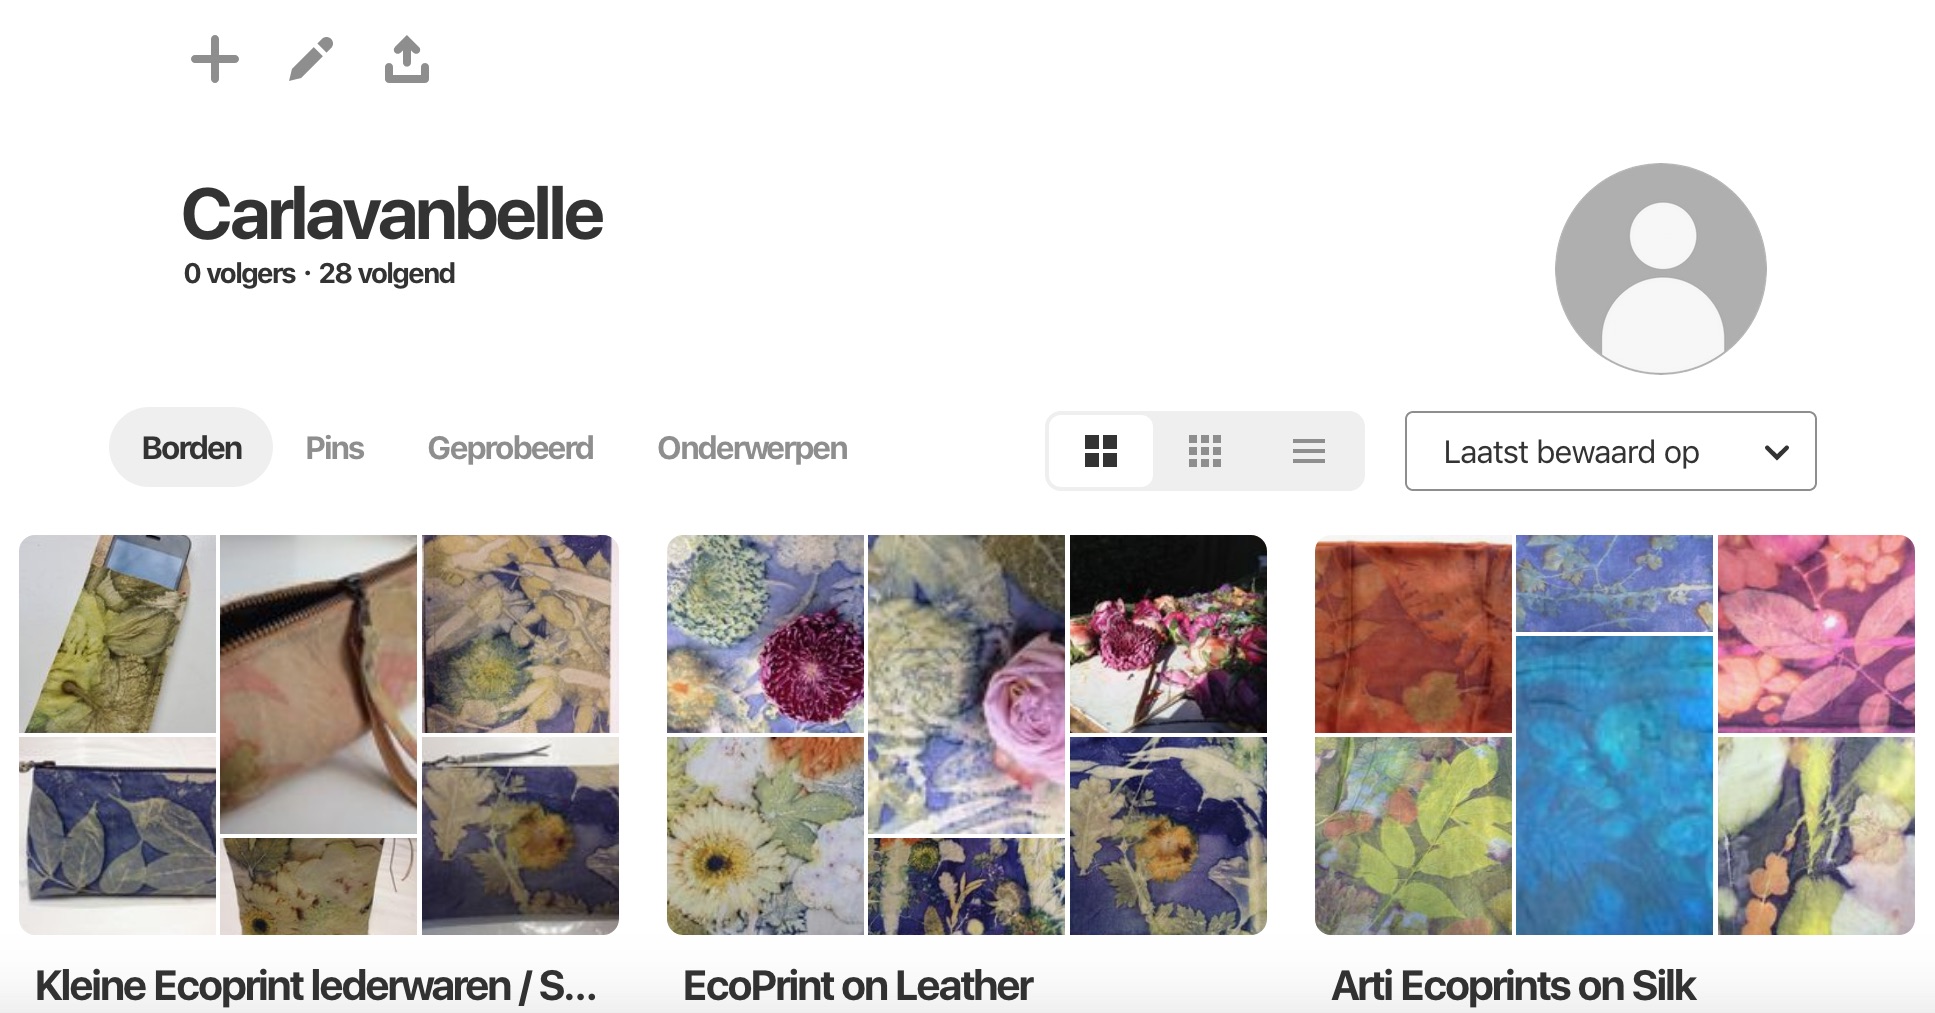Switch to list view layout

point(1309,451)
